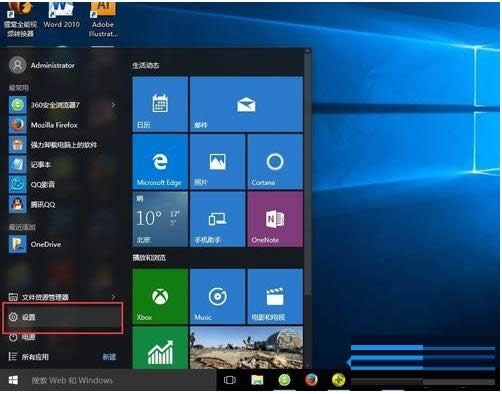Click the 播放和浏览 group heading
The width and height of the screenshot is (502, 394).
pos(149,258)
